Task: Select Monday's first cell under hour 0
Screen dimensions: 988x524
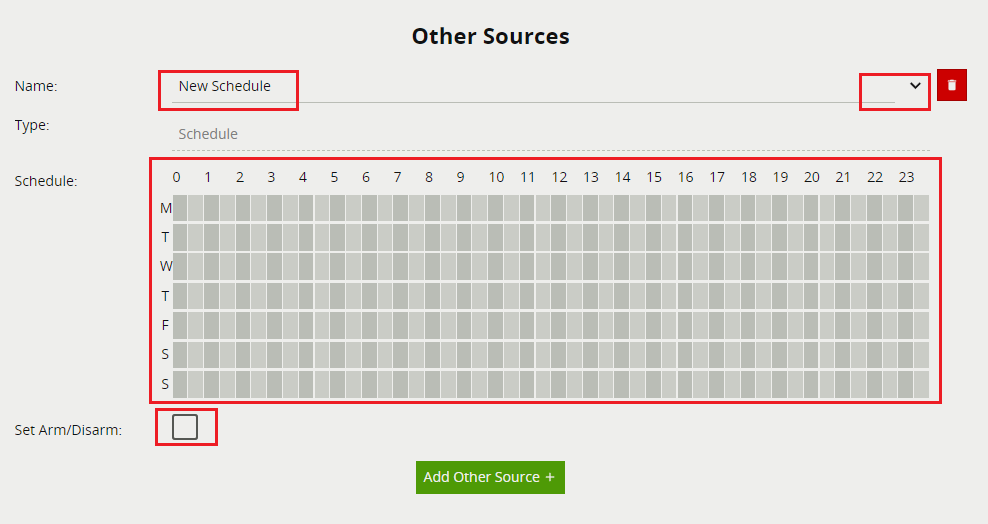Action: (x=181, y=208)
